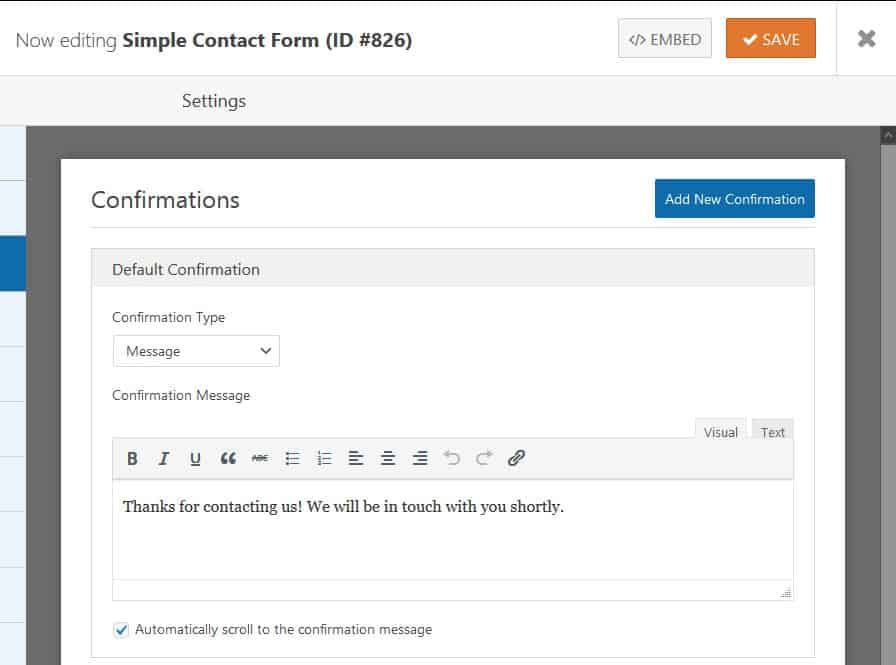Apply underline formatting to the message
The image size is (896, 665).
tap(196, 458)
